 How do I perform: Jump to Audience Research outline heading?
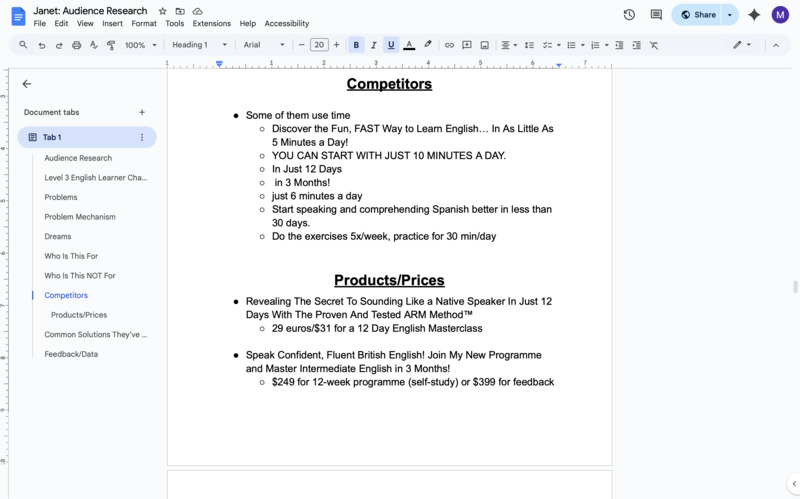pos(78,158)
